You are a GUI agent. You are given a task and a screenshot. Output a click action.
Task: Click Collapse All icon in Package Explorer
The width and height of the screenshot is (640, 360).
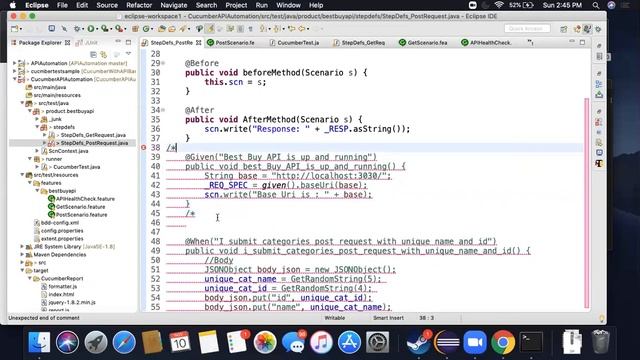(x=93, y=54)
